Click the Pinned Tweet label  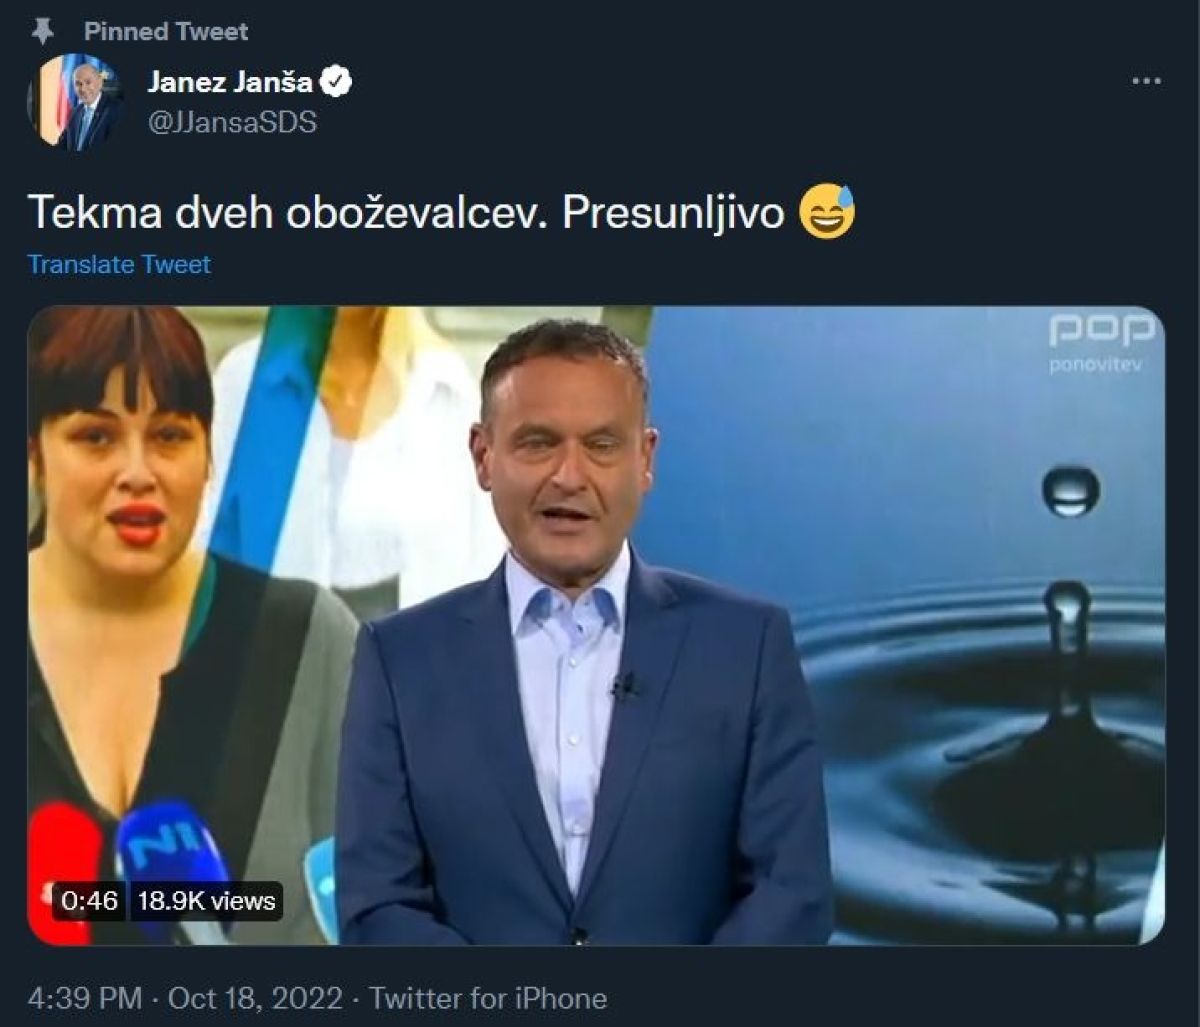[164, 31]
